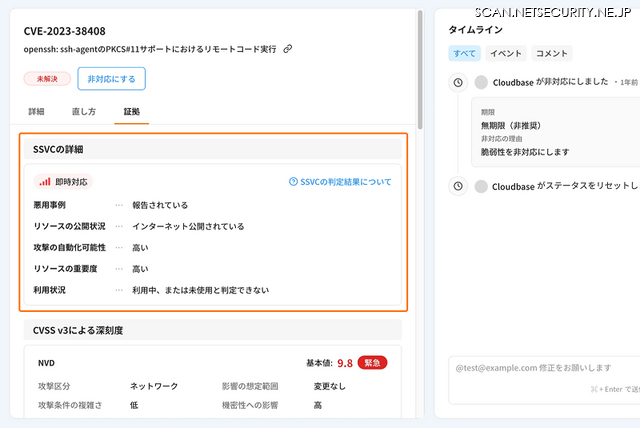Click the 未解決 status badge
Viewport: 640px width, 428px height.
[x=47, y=78]
